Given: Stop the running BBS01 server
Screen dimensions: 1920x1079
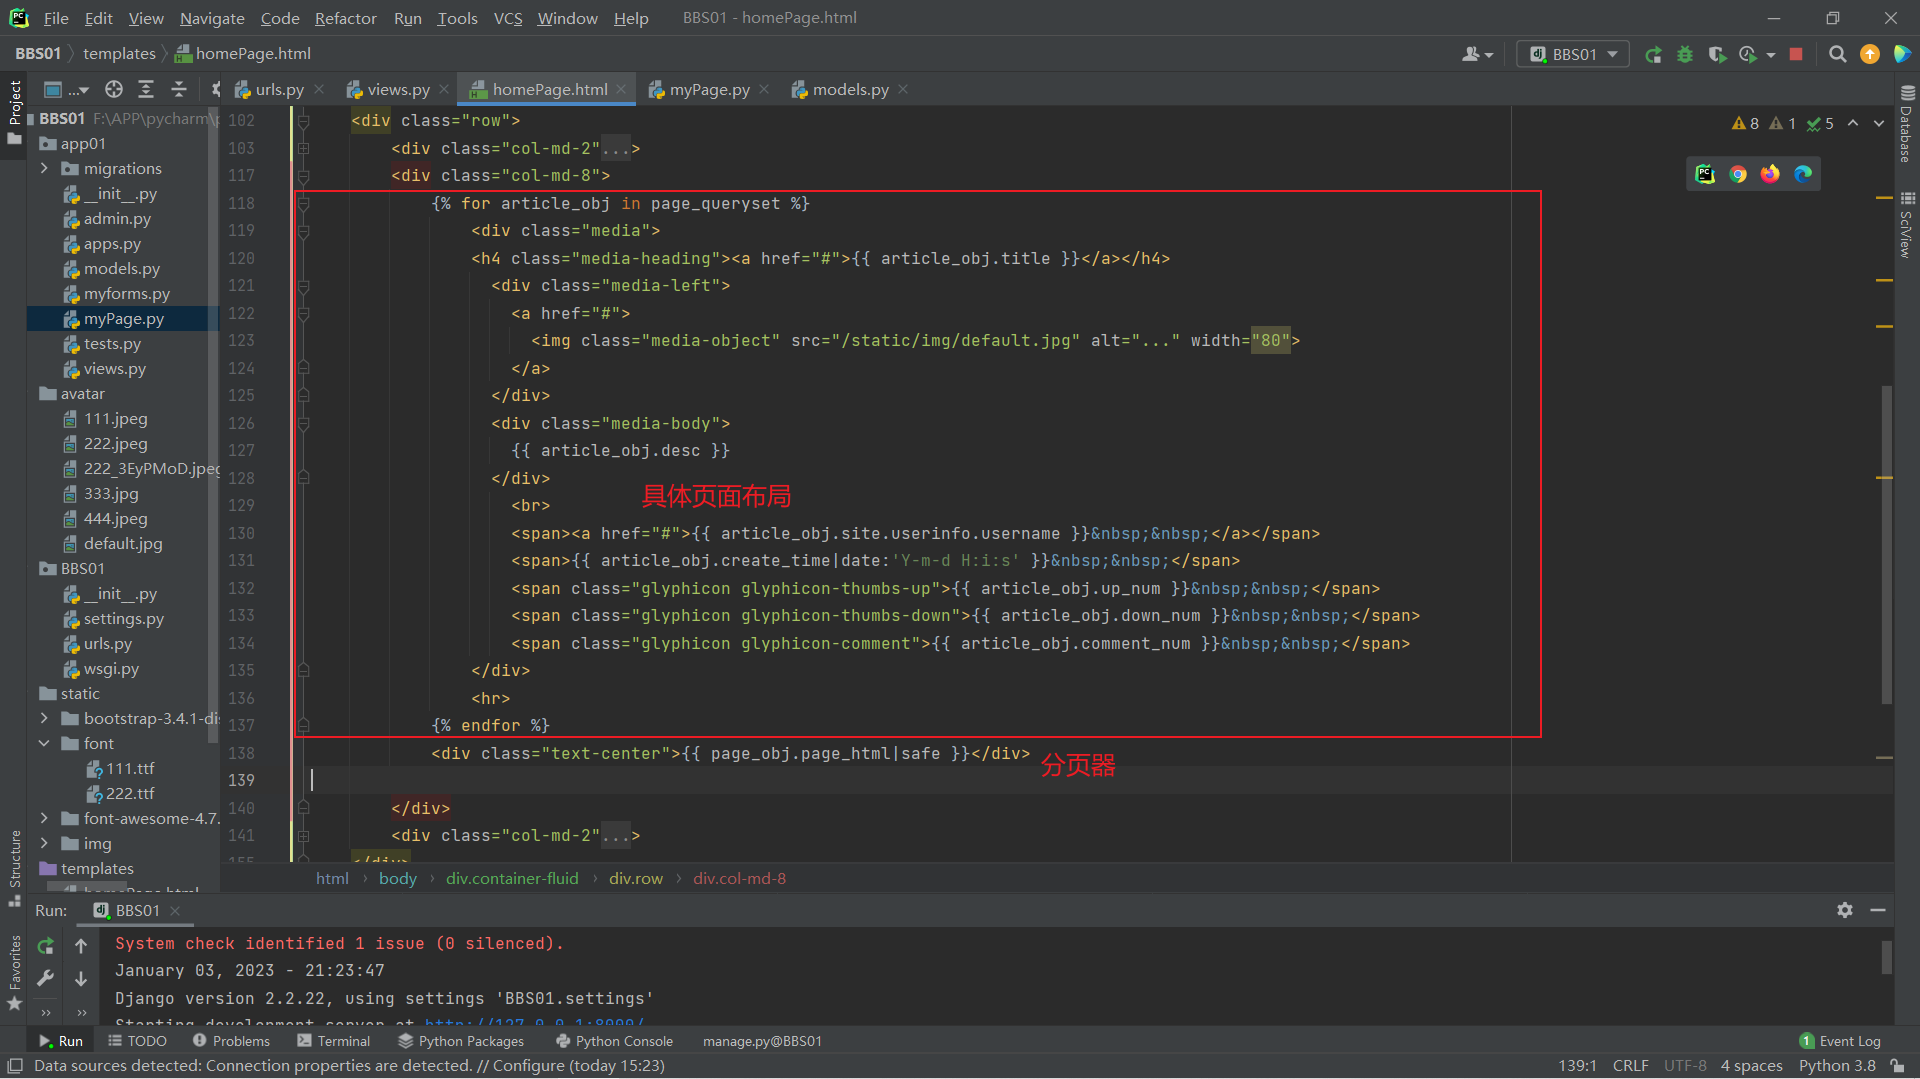Looking at the screenshot, I should tap(1796, 54).
